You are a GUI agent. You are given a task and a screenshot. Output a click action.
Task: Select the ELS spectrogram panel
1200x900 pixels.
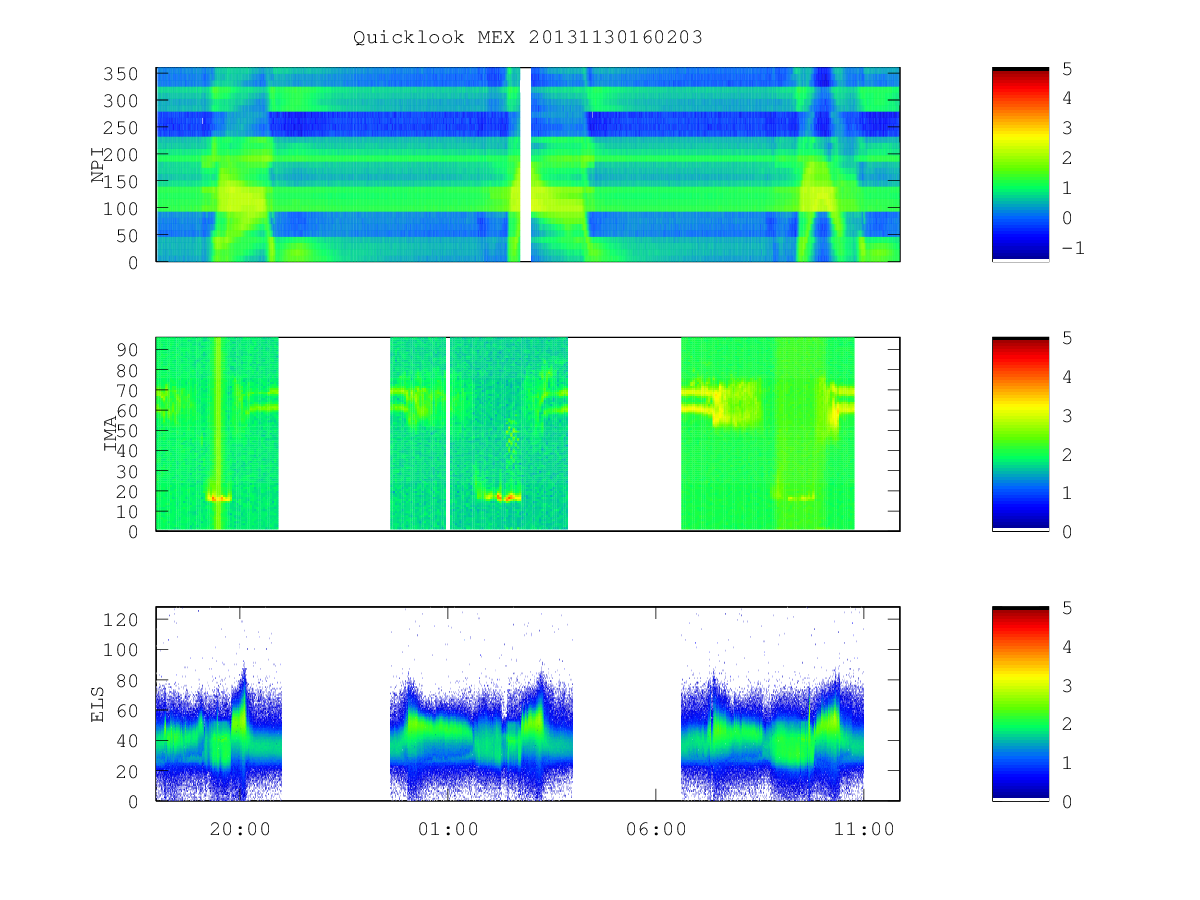[528, 704]
